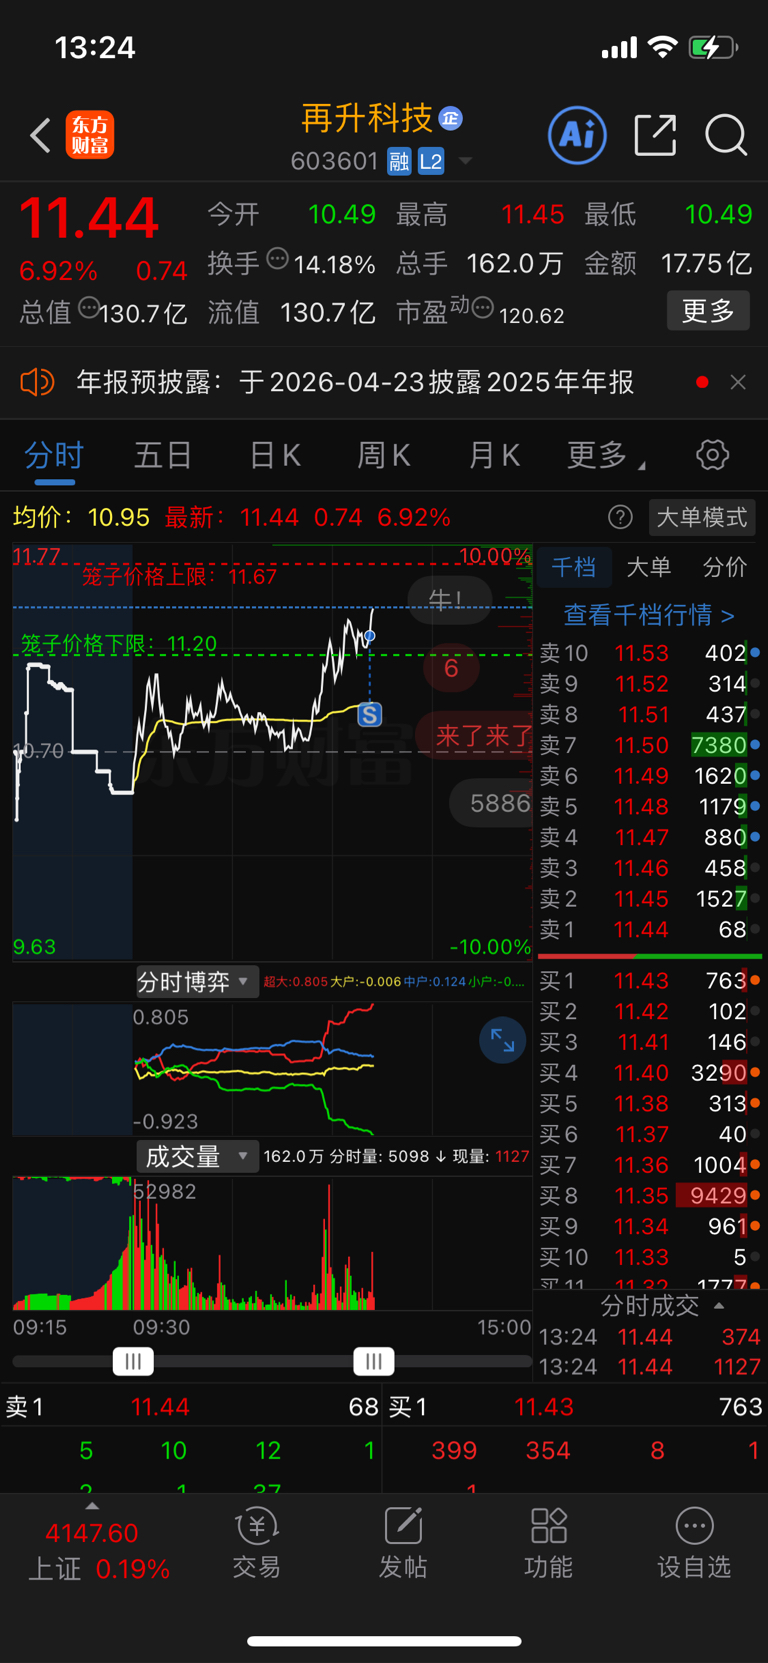Dismiss the announcement with the X
The image size is (768, 1663).
tap(738, 382)
